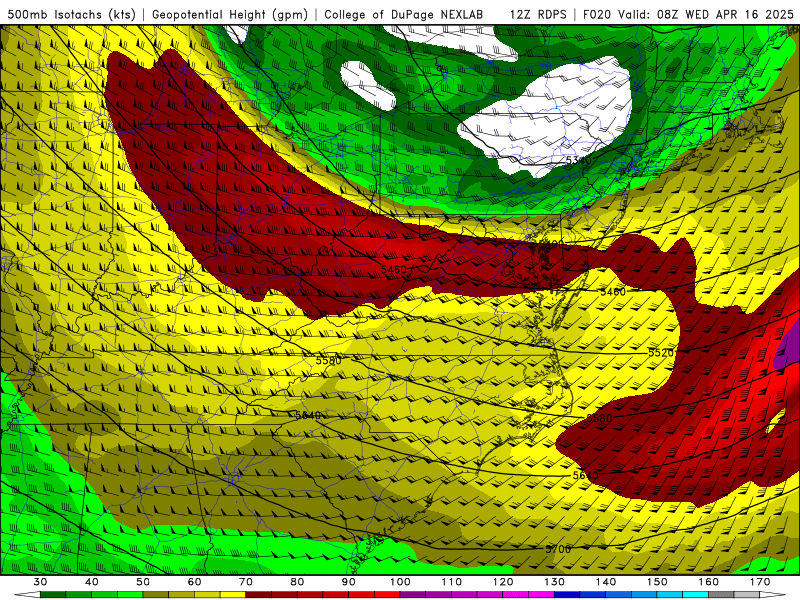Pick the bright yellow swatch just left of 70
The width and height of the screenshot is (800, 600).
[233, 595]
